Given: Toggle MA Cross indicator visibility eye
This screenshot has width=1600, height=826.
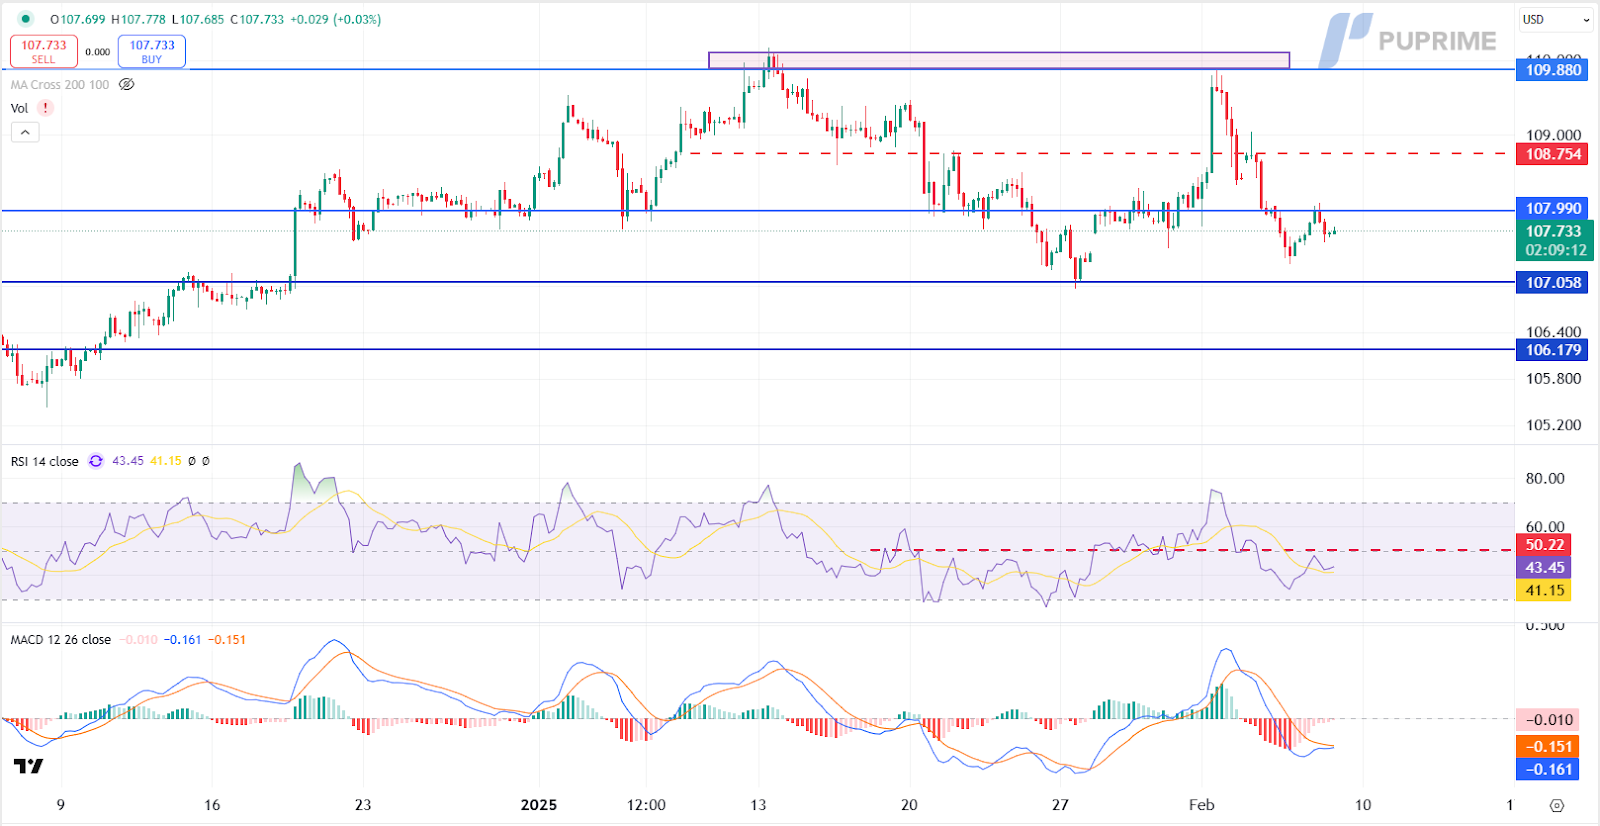Looking at the screenshot, I should (x=127, y=85).
